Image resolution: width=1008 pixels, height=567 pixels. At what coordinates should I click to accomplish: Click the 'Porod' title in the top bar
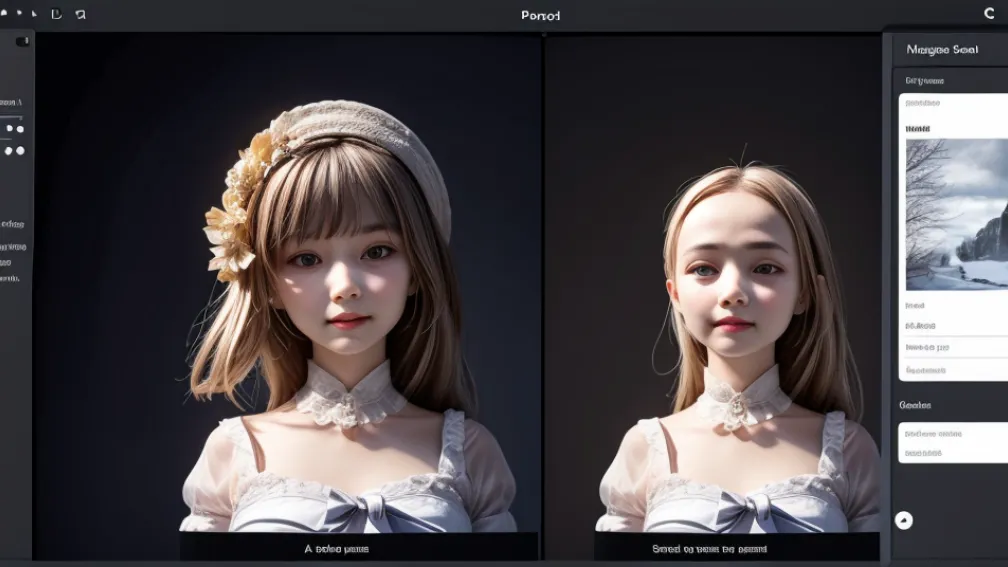tap(541, 15)
